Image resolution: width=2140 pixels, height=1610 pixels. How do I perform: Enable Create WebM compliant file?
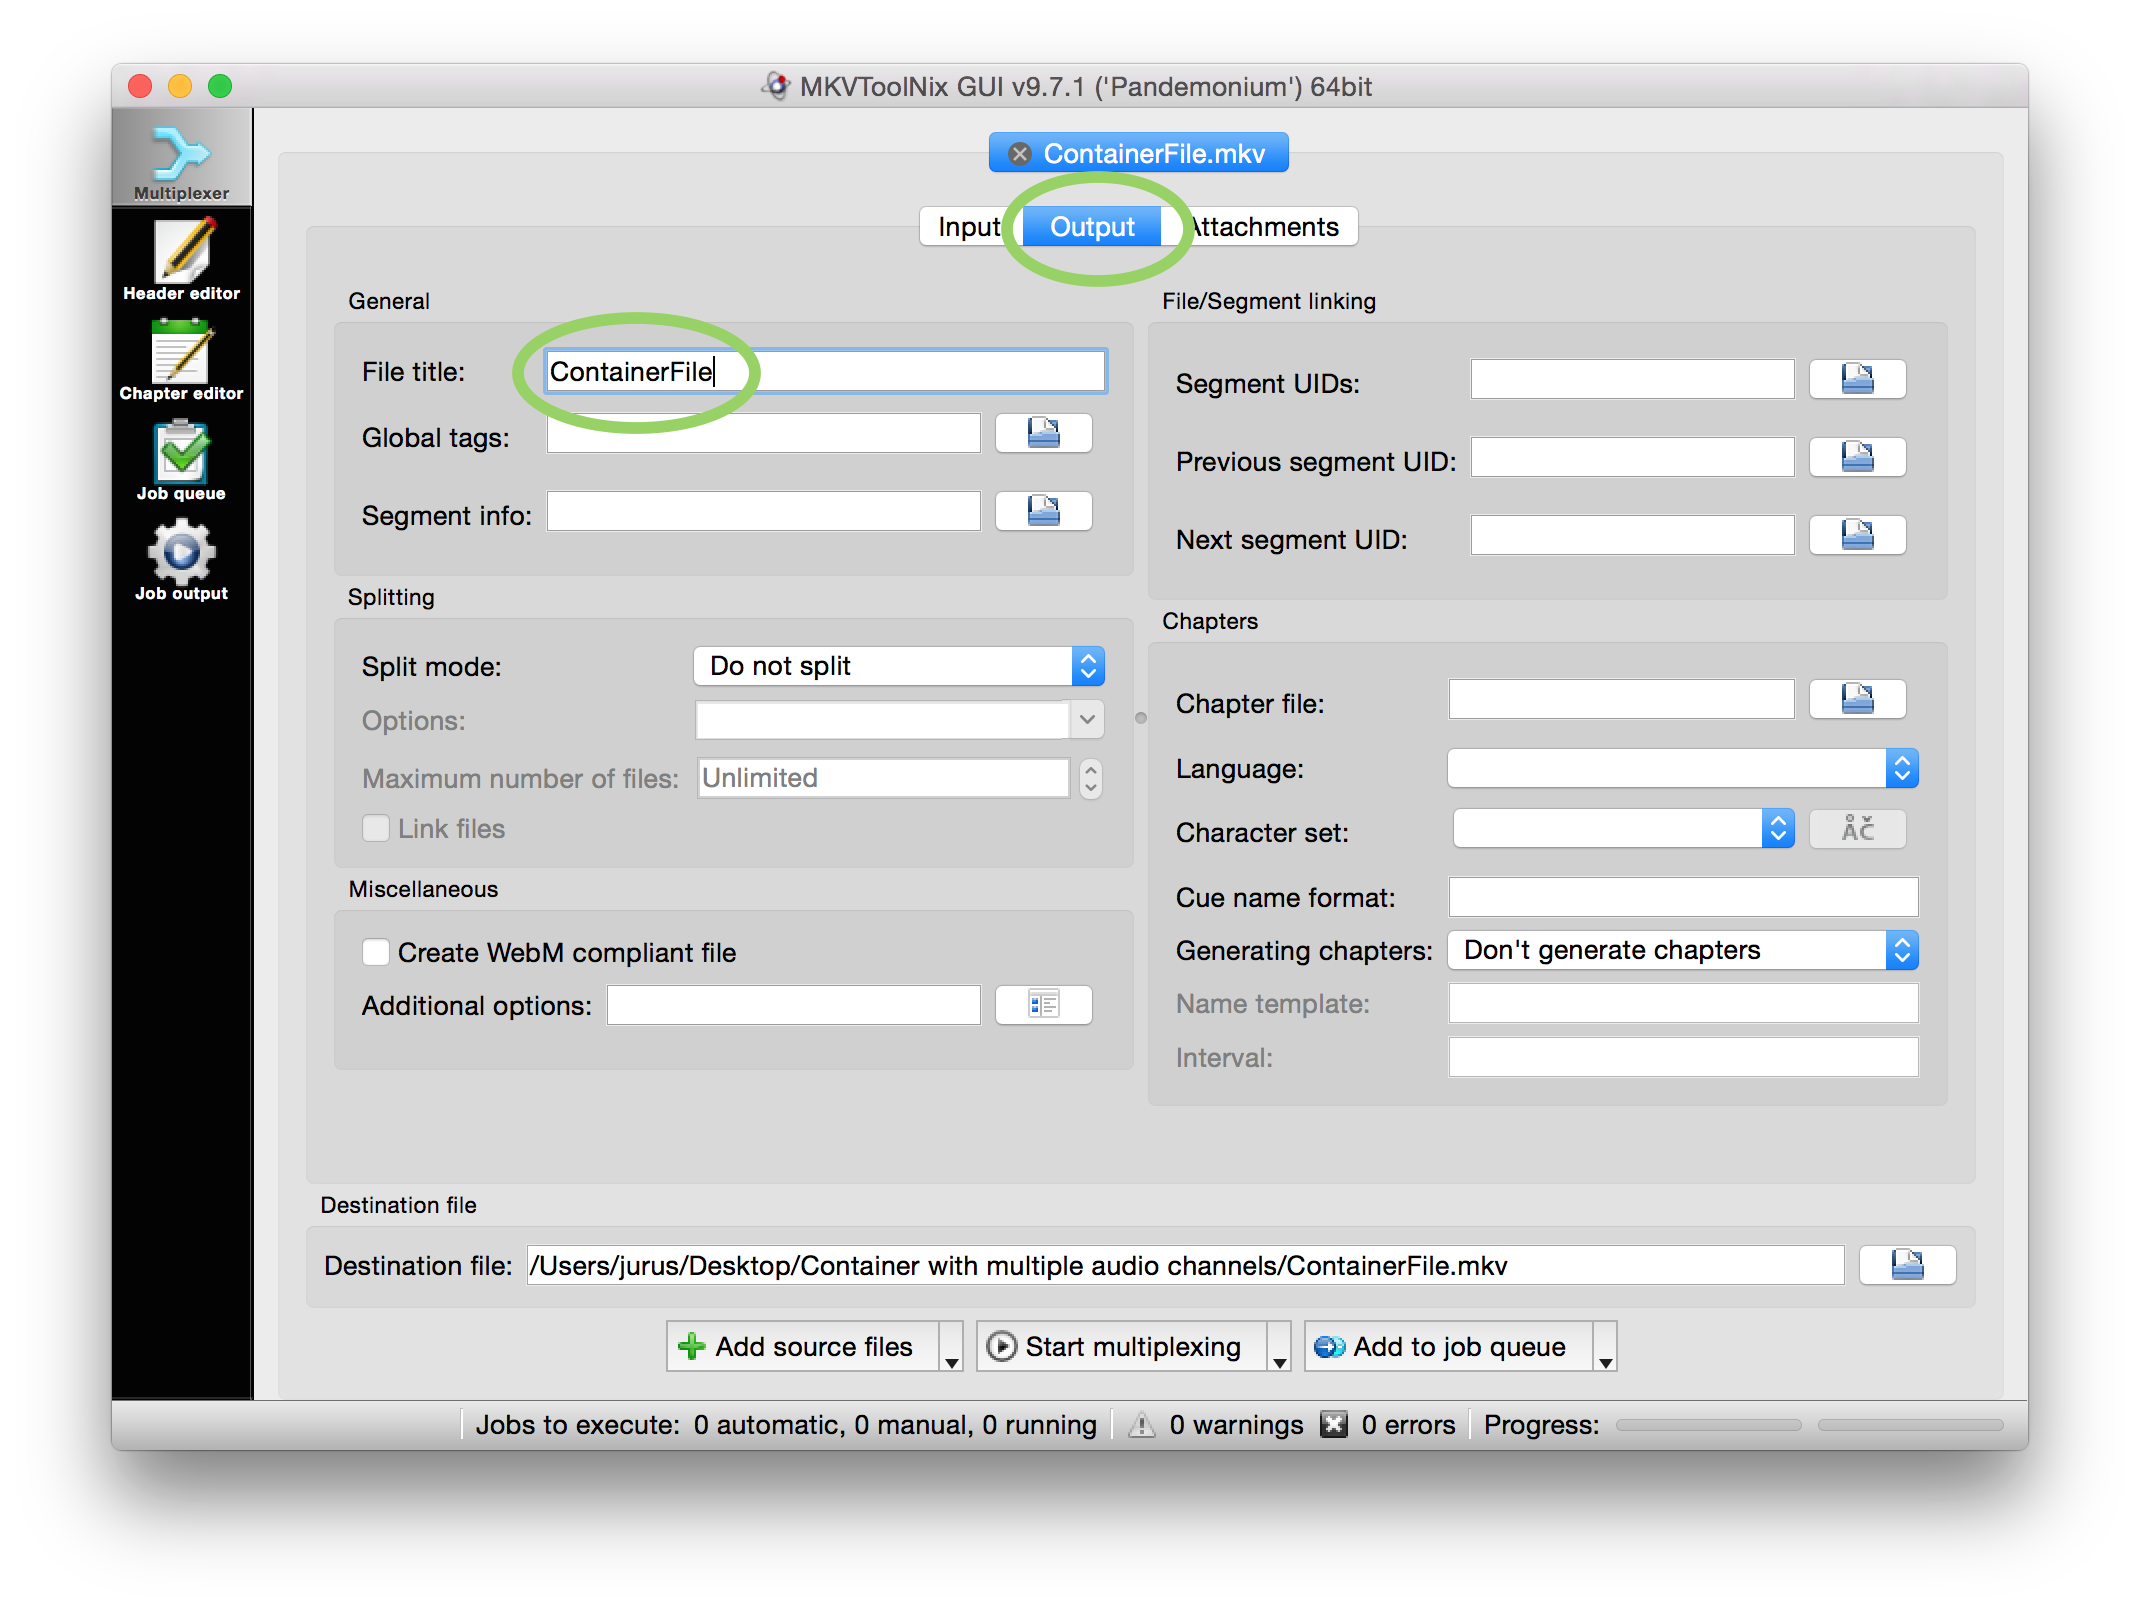click(x=376, y=952)
